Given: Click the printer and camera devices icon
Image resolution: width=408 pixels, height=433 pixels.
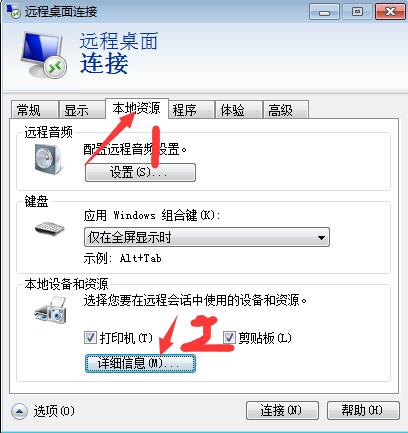Looking at the screenshot, I should click(x=51, y=311).
